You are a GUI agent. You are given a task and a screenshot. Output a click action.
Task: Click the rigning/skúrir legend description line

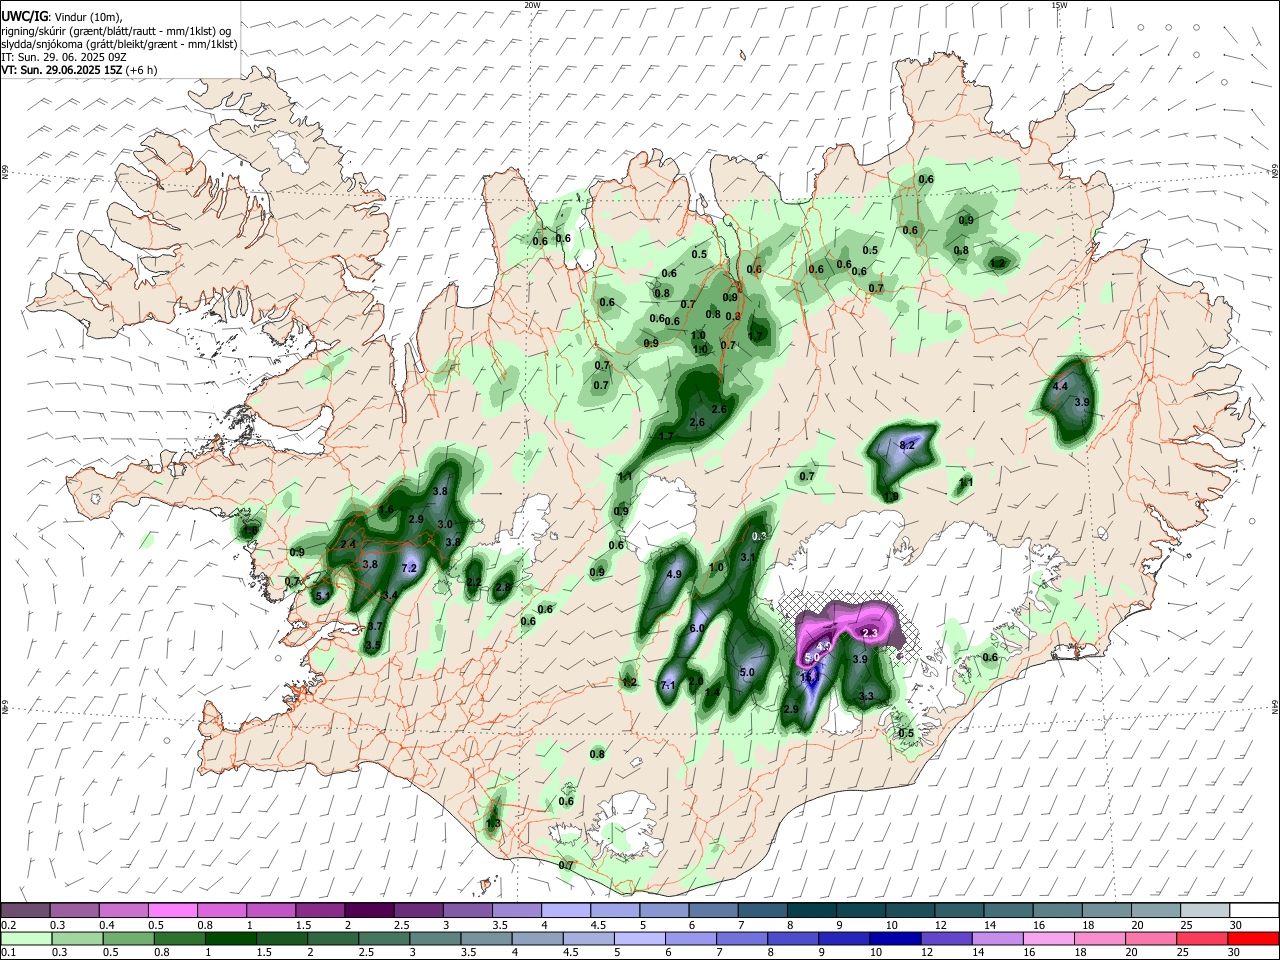pos(117,30)
